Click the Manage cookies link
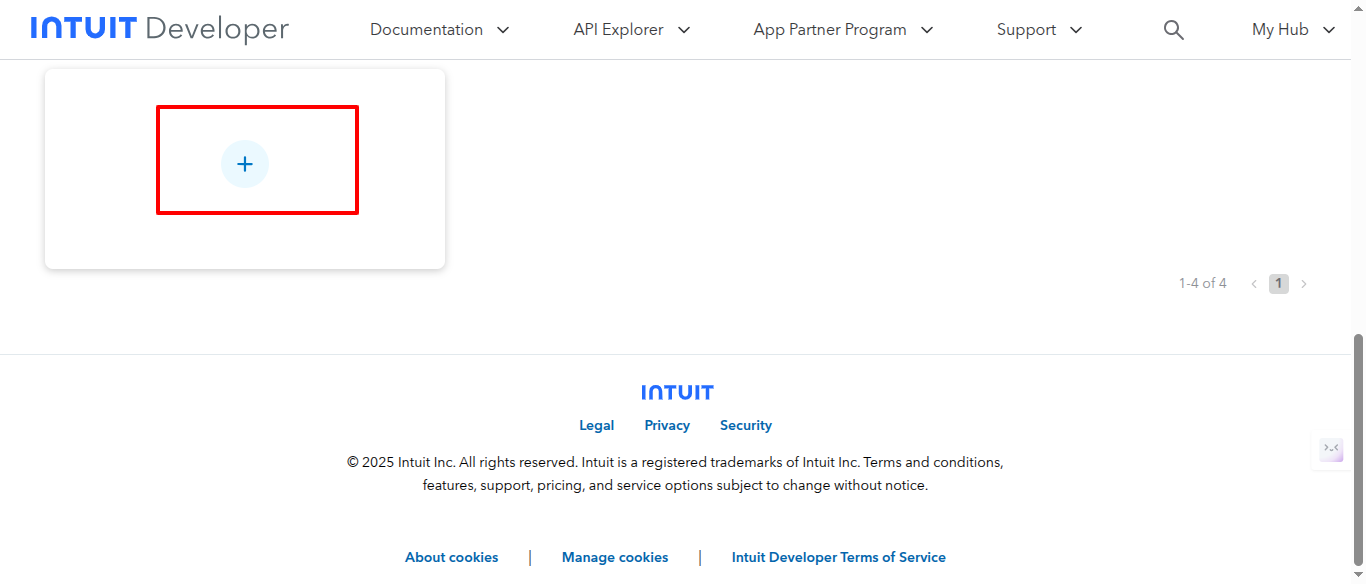Viewport: 1366px width, 584px height. point(615,557)
